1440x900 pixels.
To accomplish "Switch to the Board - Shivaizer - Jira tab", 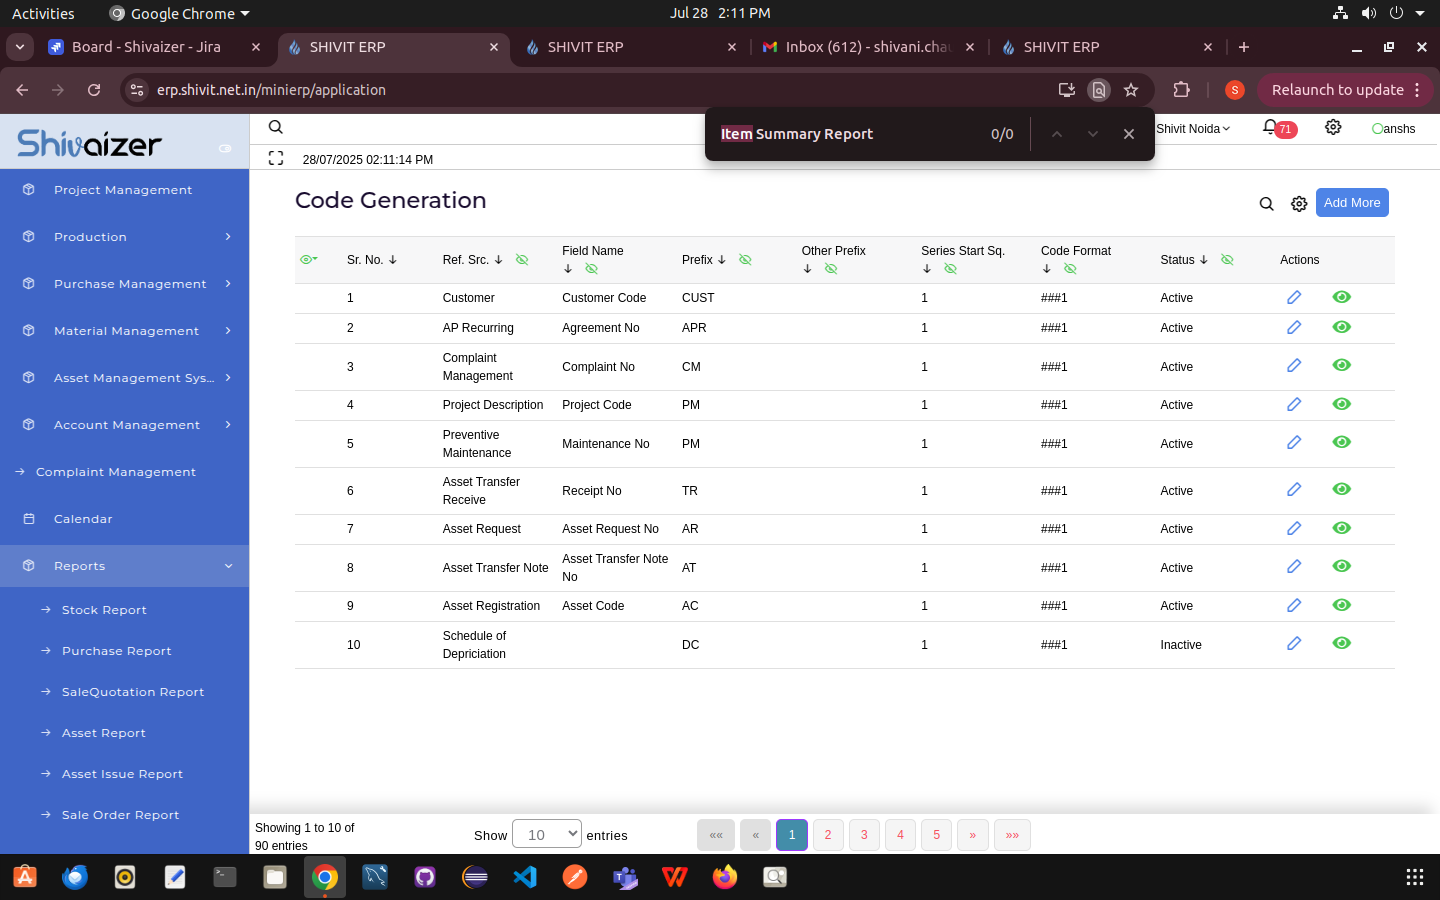I will tap(146, 47).
